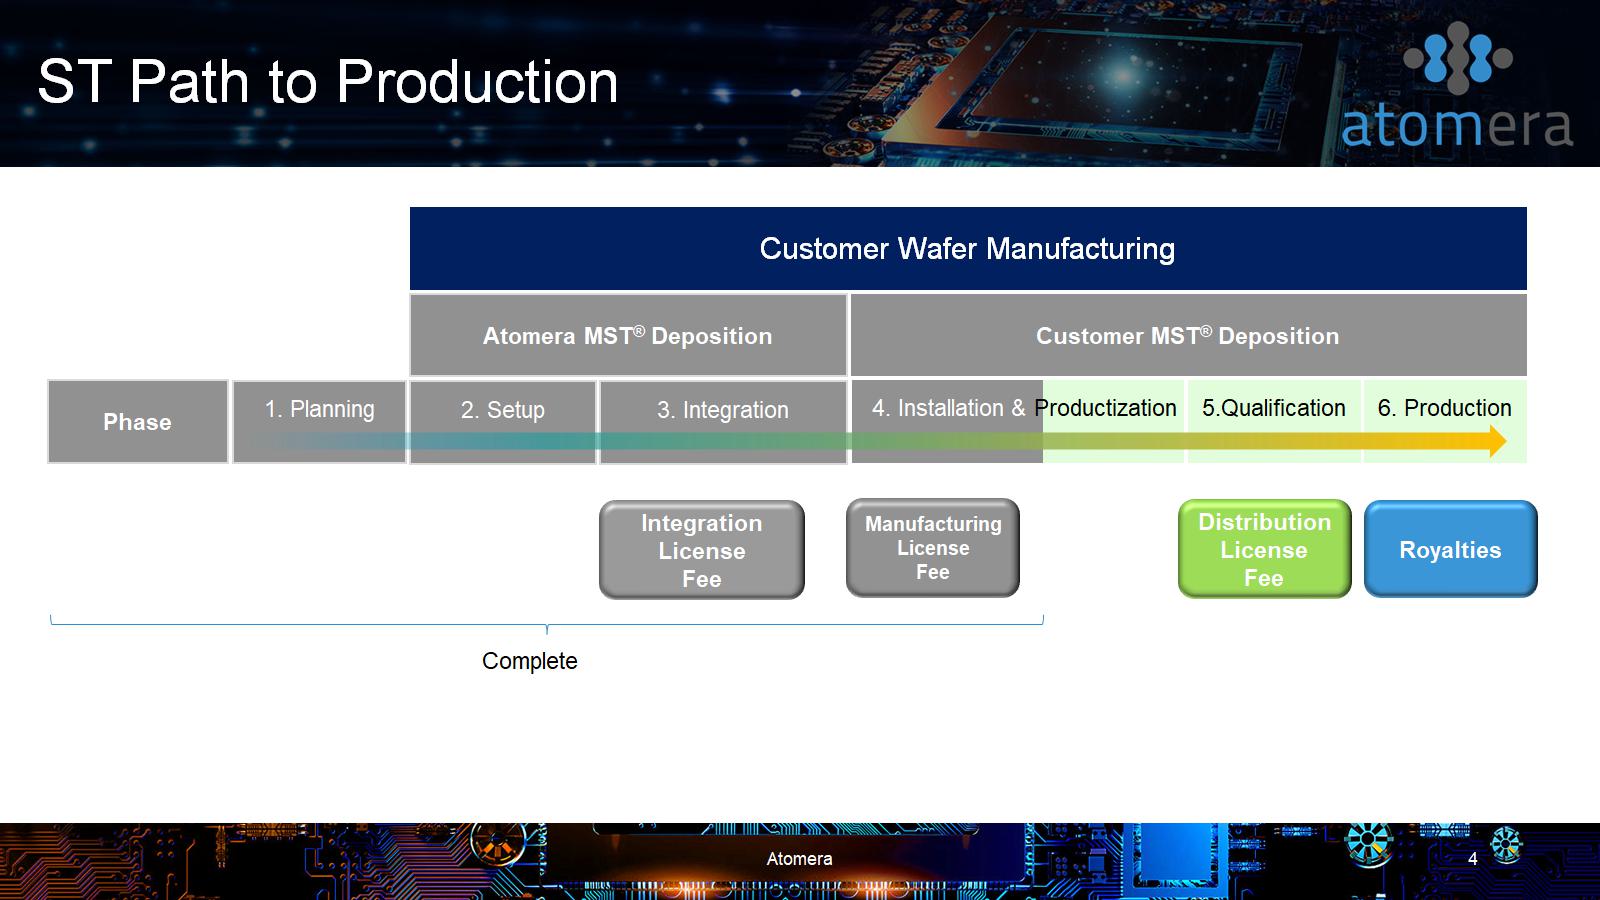Select 4. Installation & Productization cell
This screenshot has width=1600, height=900.
point(1017,408)
